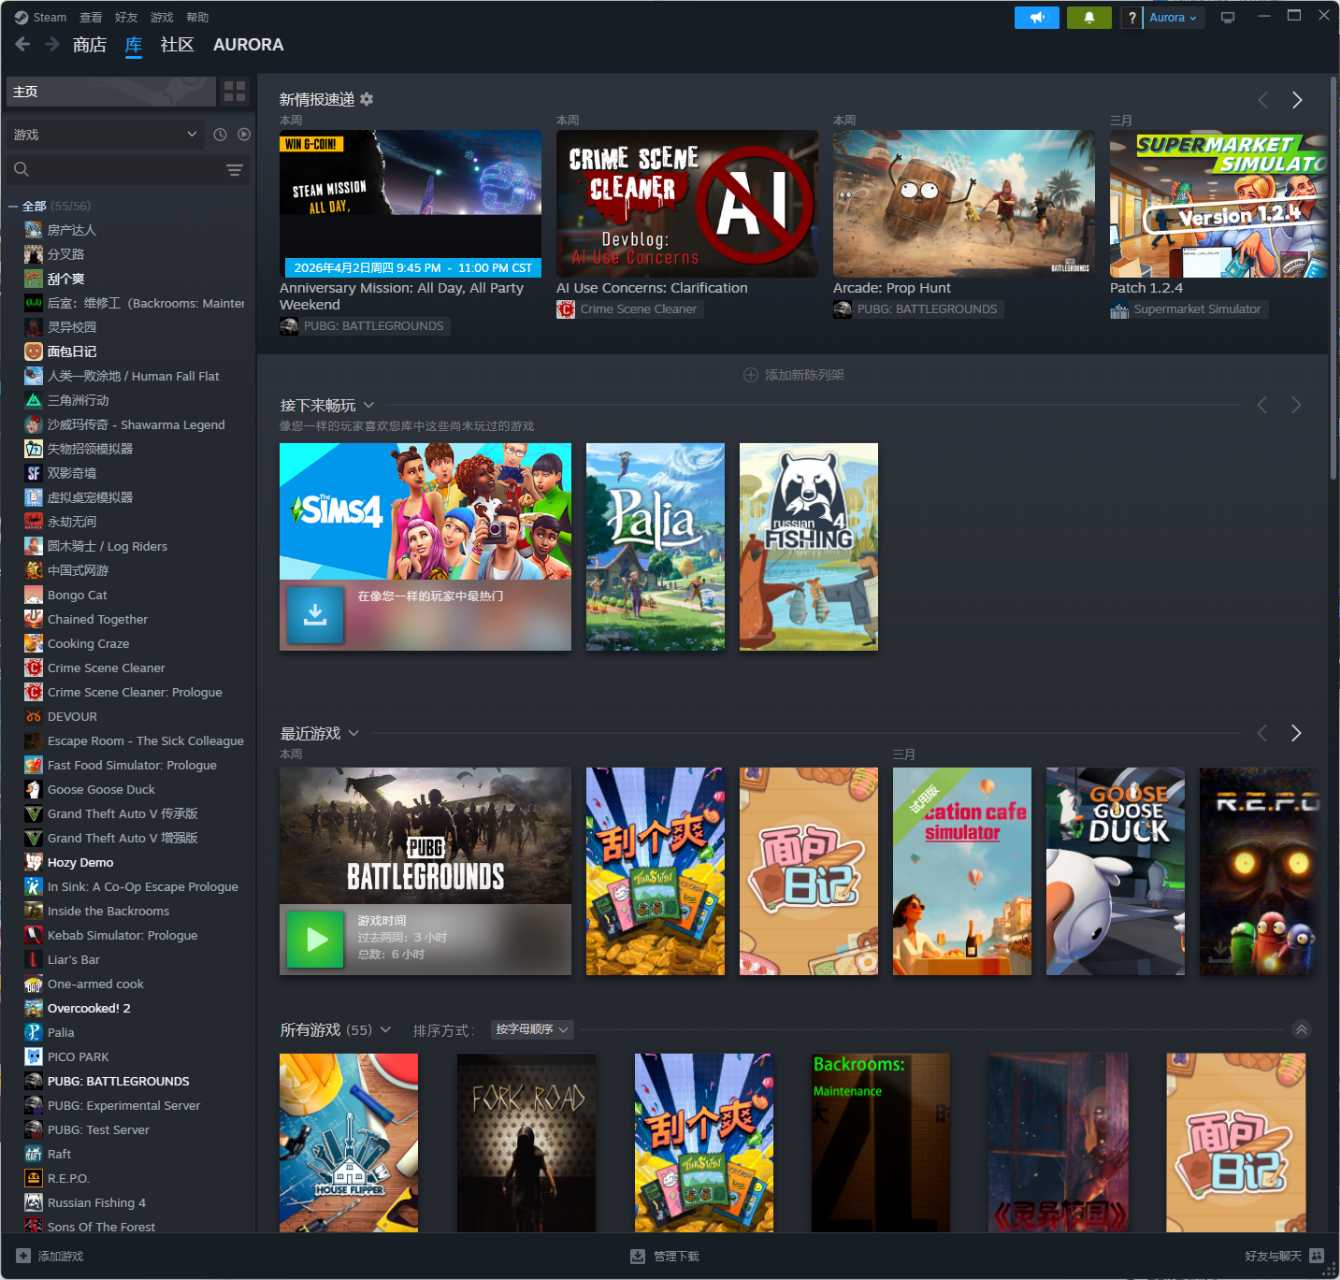Collapse the 全部 games list
The image size is (1340, 1280).
pyautogui.click(x=13, y=206)
